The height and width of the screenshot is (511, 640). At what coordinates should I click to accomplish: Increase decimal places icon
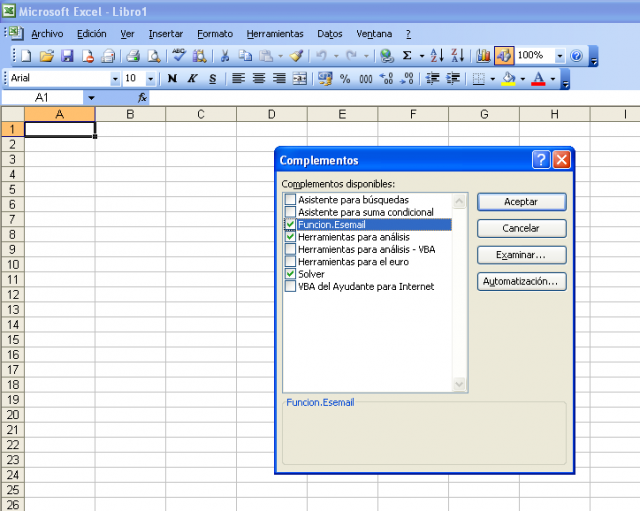point(386,78)
